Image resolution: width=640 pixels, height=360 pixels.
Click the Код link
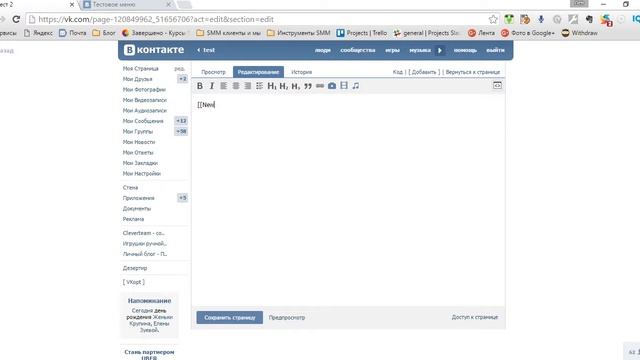click(x=398, y=72)
